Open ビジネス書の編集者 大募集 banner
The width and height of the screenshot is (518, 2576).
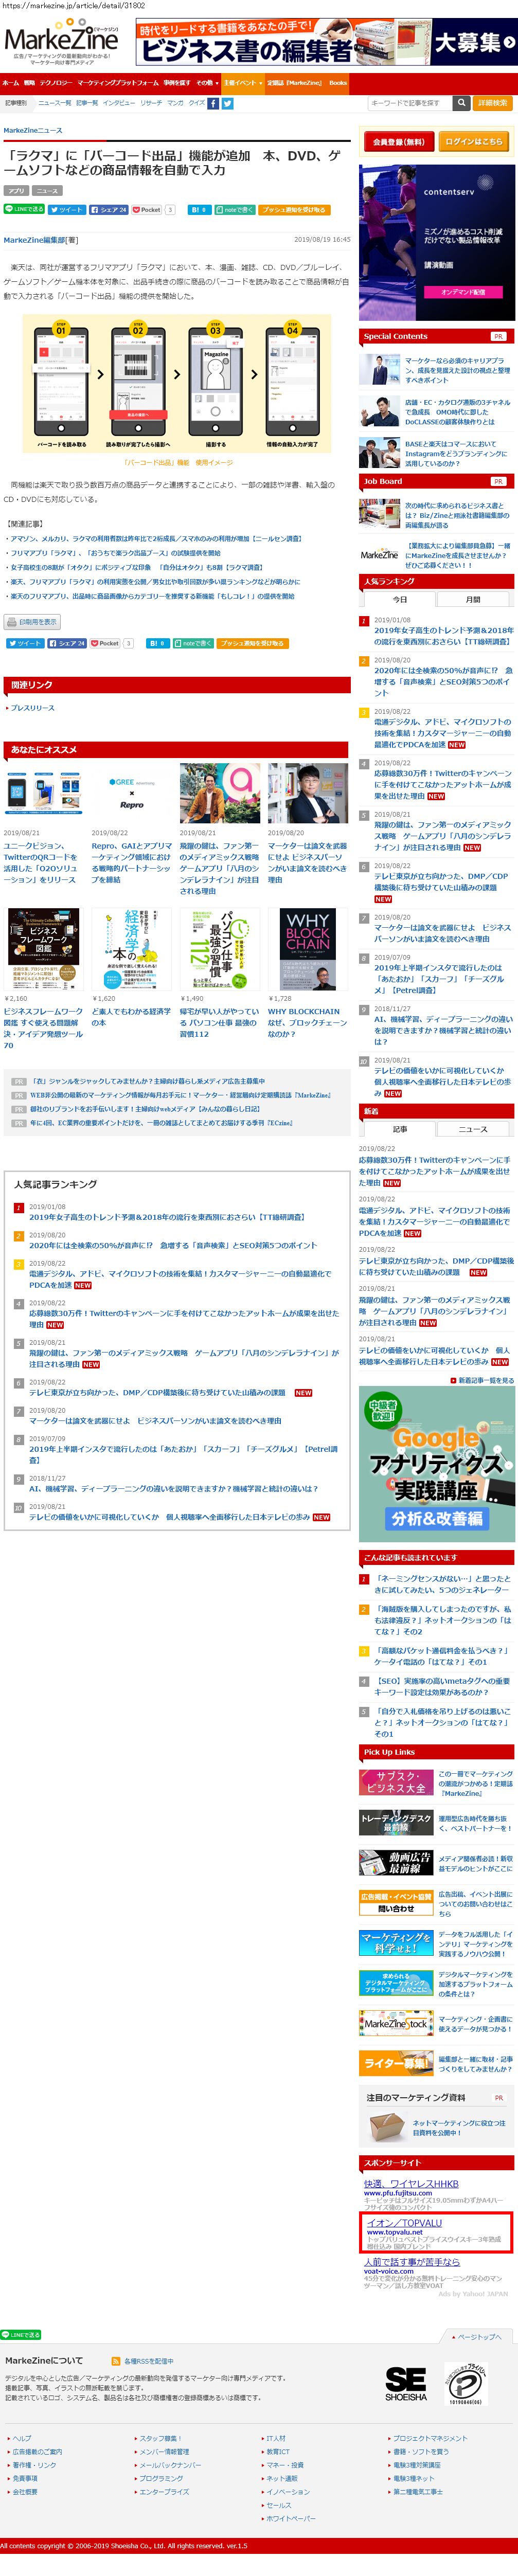(326, 43)
